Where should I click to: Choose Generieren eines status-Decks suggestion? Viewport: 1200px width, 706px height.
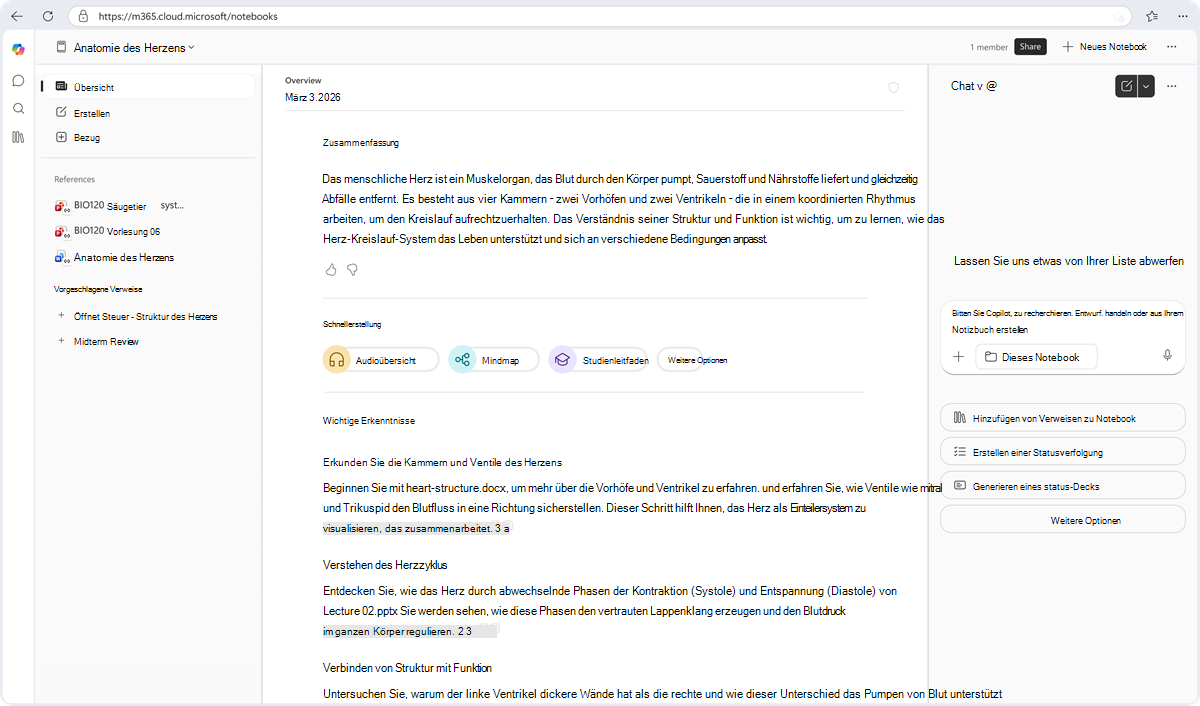pyautogui.click(x=1062, y=486)
